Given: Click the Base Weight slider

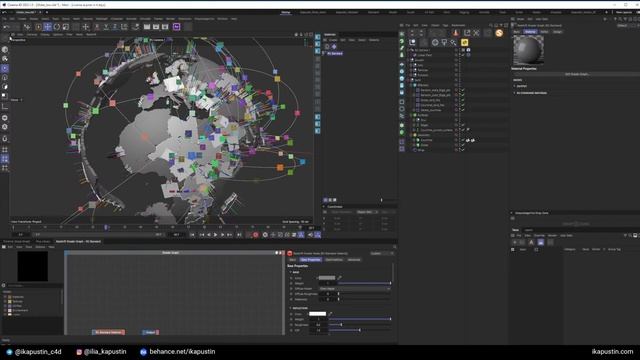Looking at the screenshot, I should point(364,283).
